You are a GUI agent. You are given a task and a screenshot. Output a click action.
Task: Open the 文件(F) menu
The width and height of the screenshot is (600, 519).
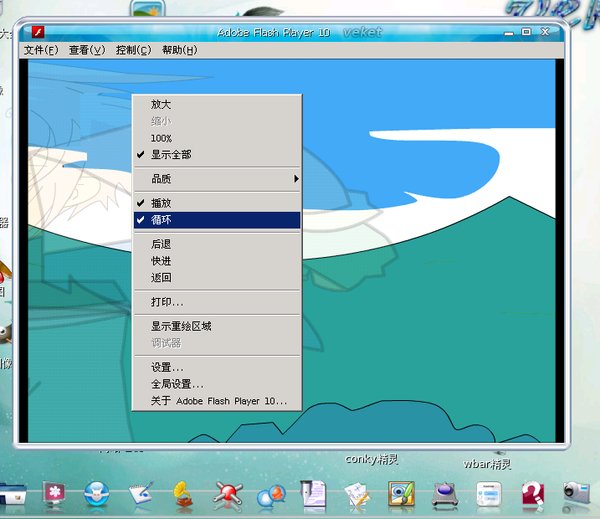[41, 50]
